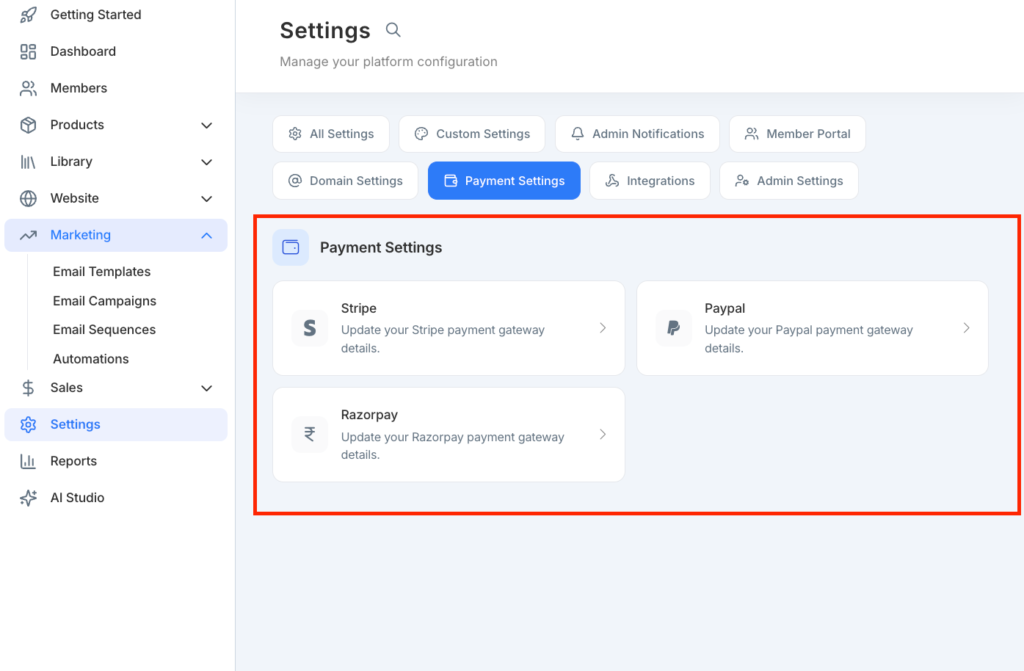Image resolution: width=1024 pixels, height=671 pixels.
Task: Expand the Products section
Action: click(x=207, y=124)
